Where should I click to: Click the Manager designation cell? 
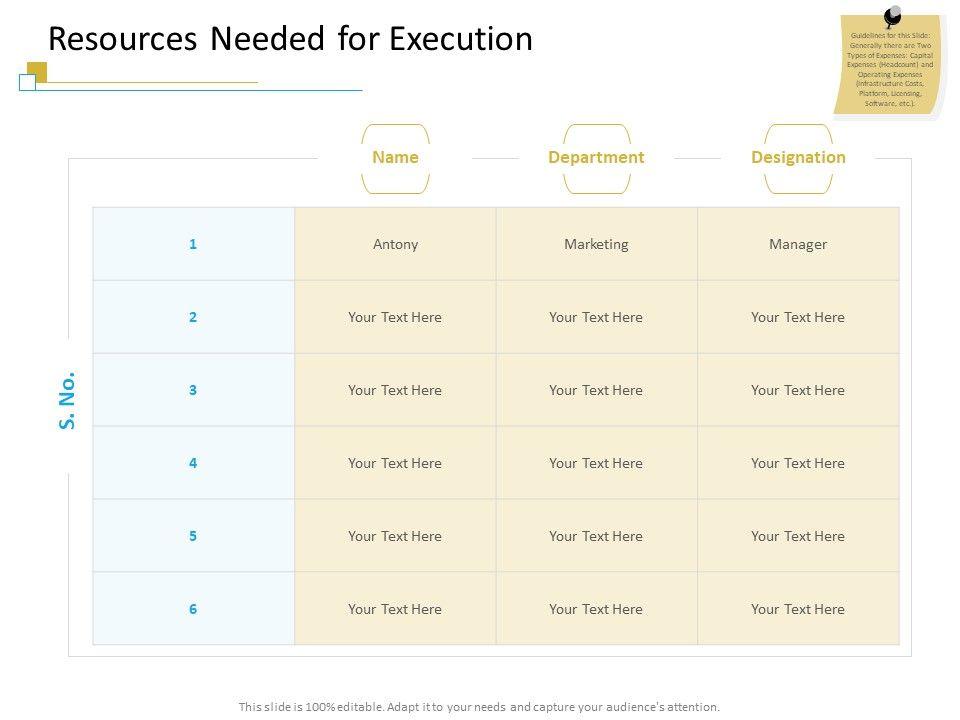(x=798, y=244)
